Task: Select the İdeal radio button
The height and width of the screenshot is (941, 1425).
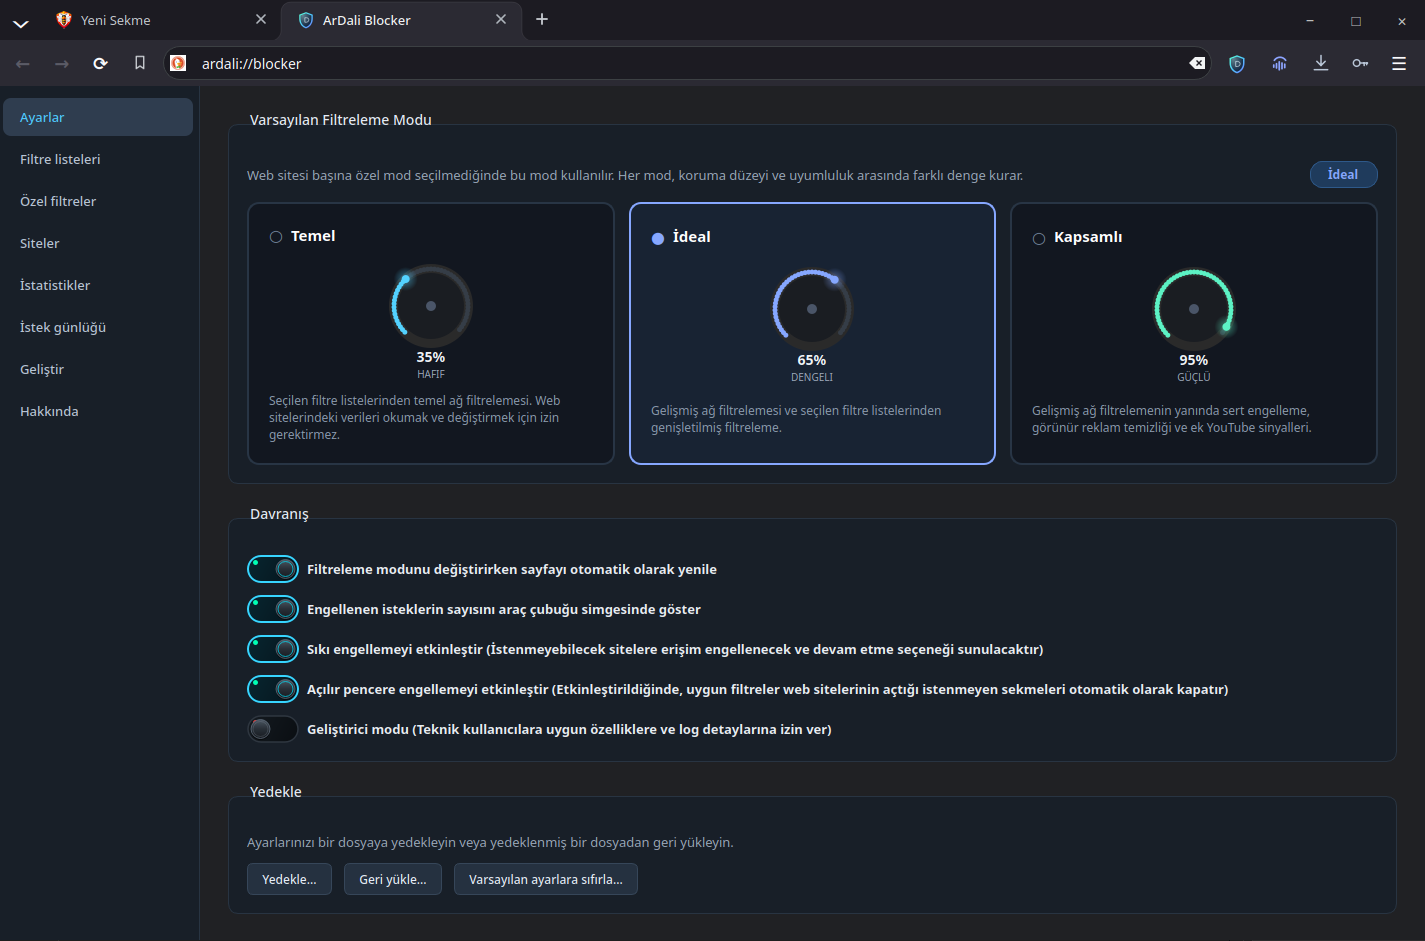Action: click(658, 238)
